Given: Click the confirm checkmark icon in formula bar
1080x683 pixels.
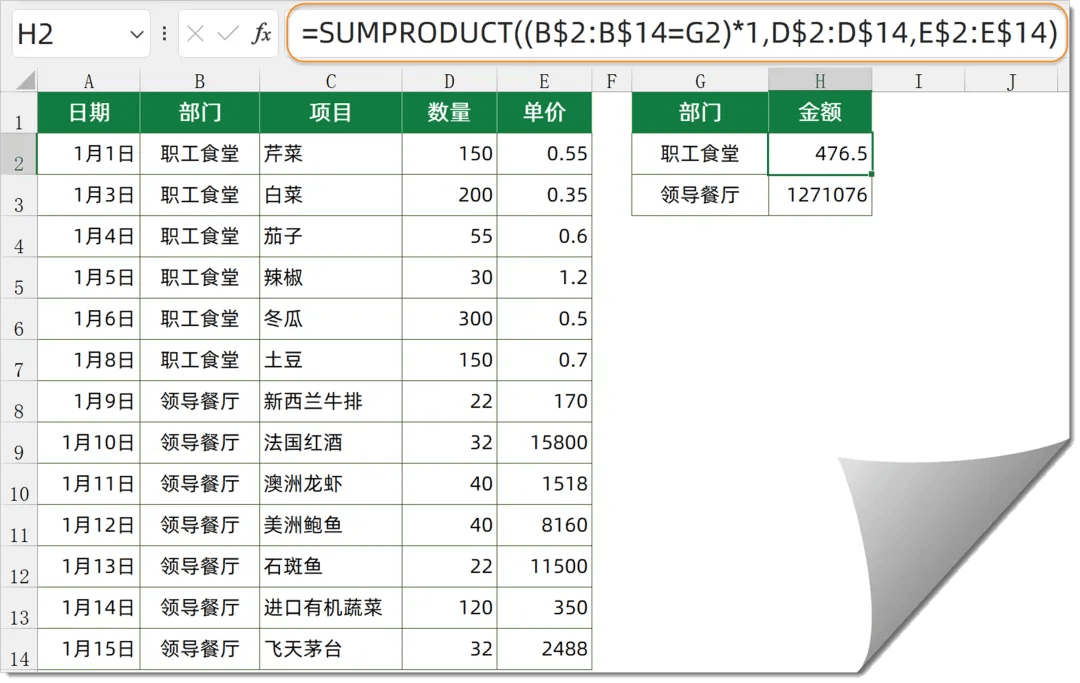Looking at the screenshot, I should pyautogui.click(x=227, y=33).
